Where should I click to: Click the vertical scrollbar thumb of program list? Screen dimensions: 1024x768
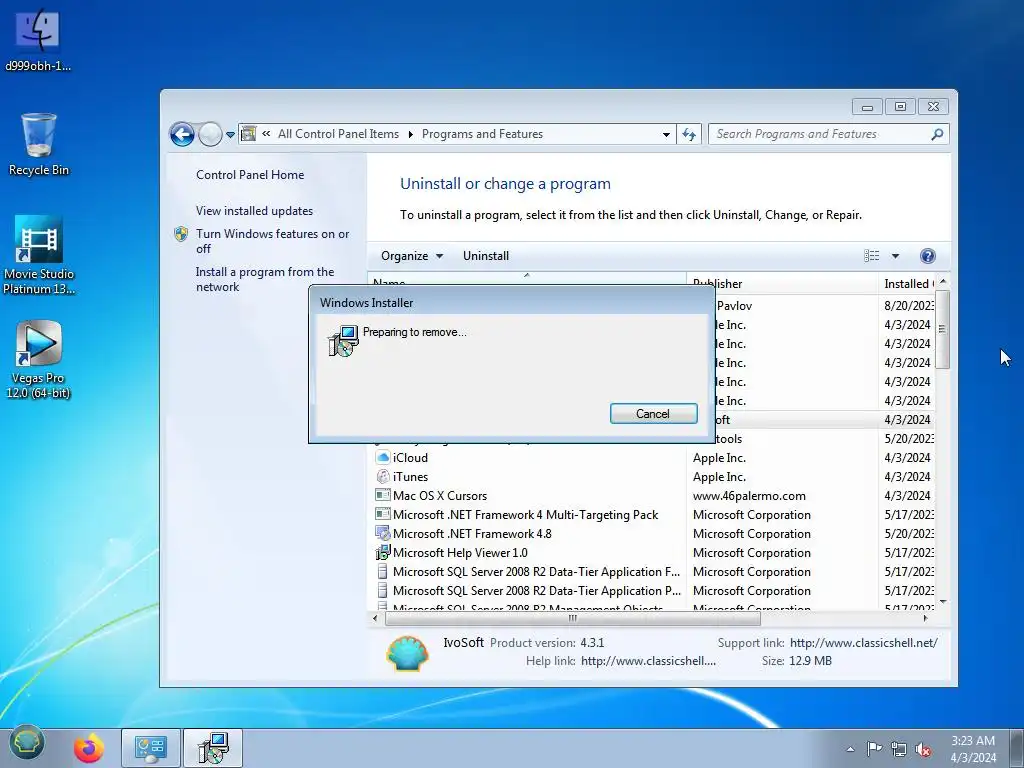pos(942,330)
